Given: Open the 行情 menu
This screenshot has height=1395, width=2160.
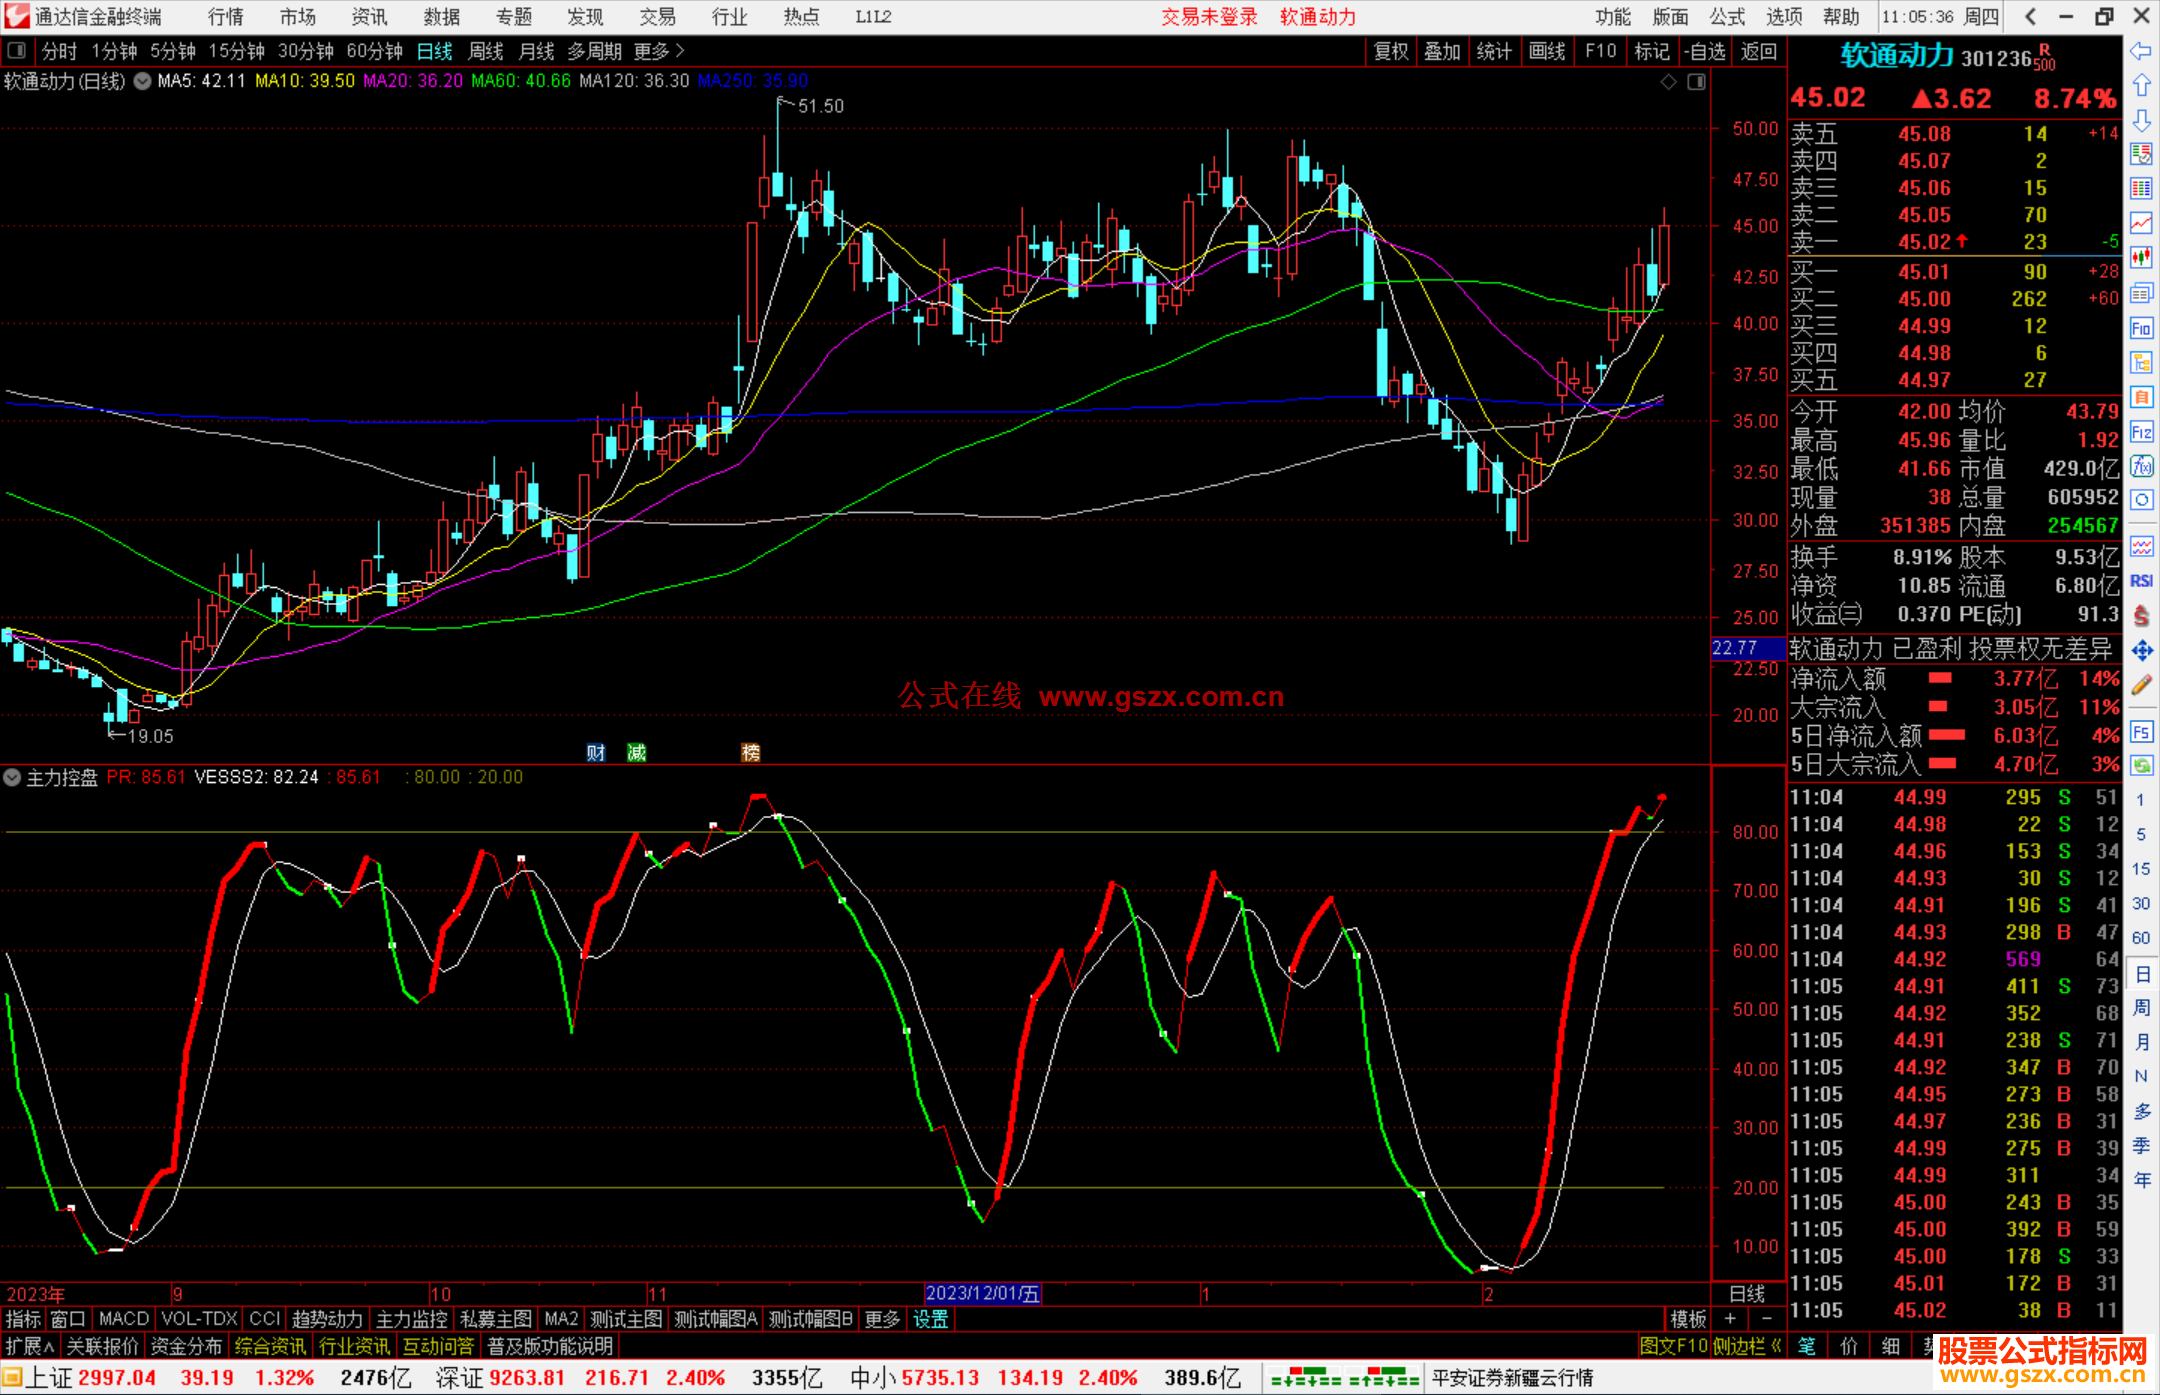Looking at the screenshot, I should 225,17.
